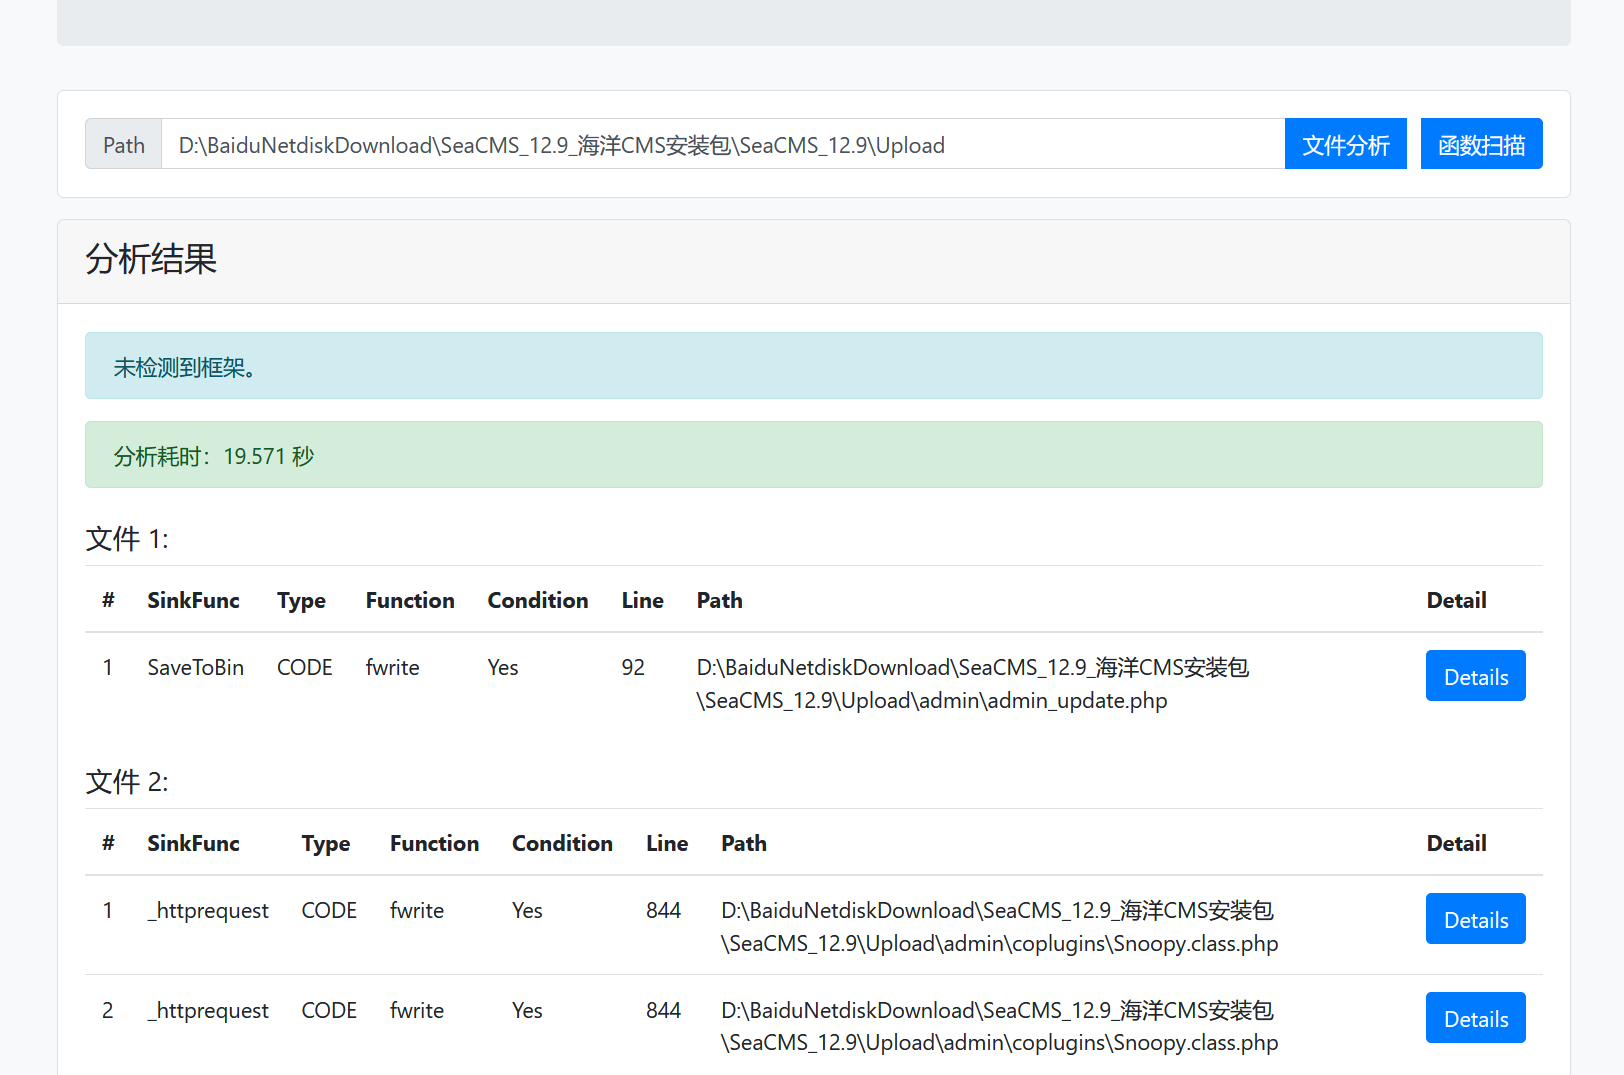The width and height of the screenshot is (1624, 1075).
Task: Open Details for first Snoopy.class.php row
Action: pos(1475,919)
